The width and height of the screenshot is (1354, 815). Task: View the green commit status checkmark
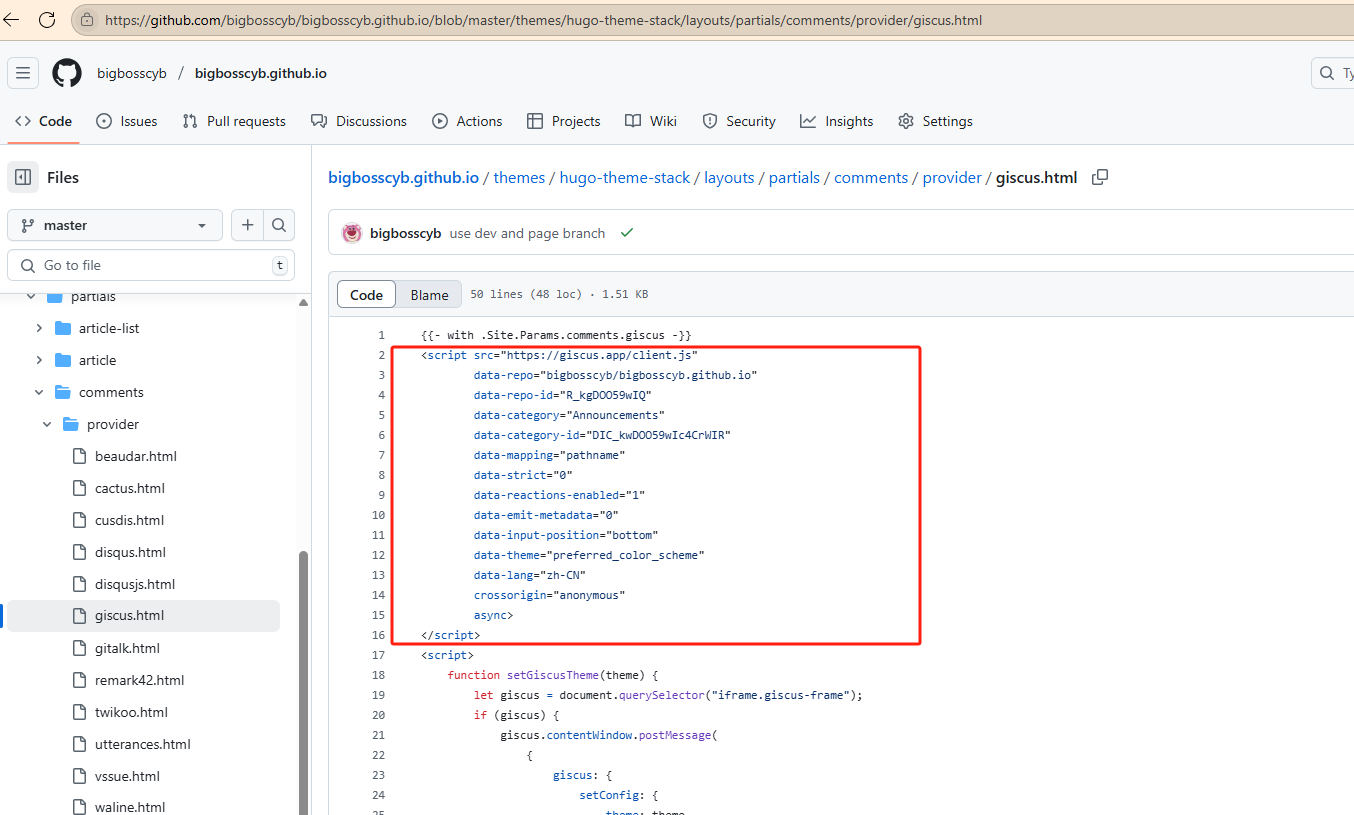[627, 233]
